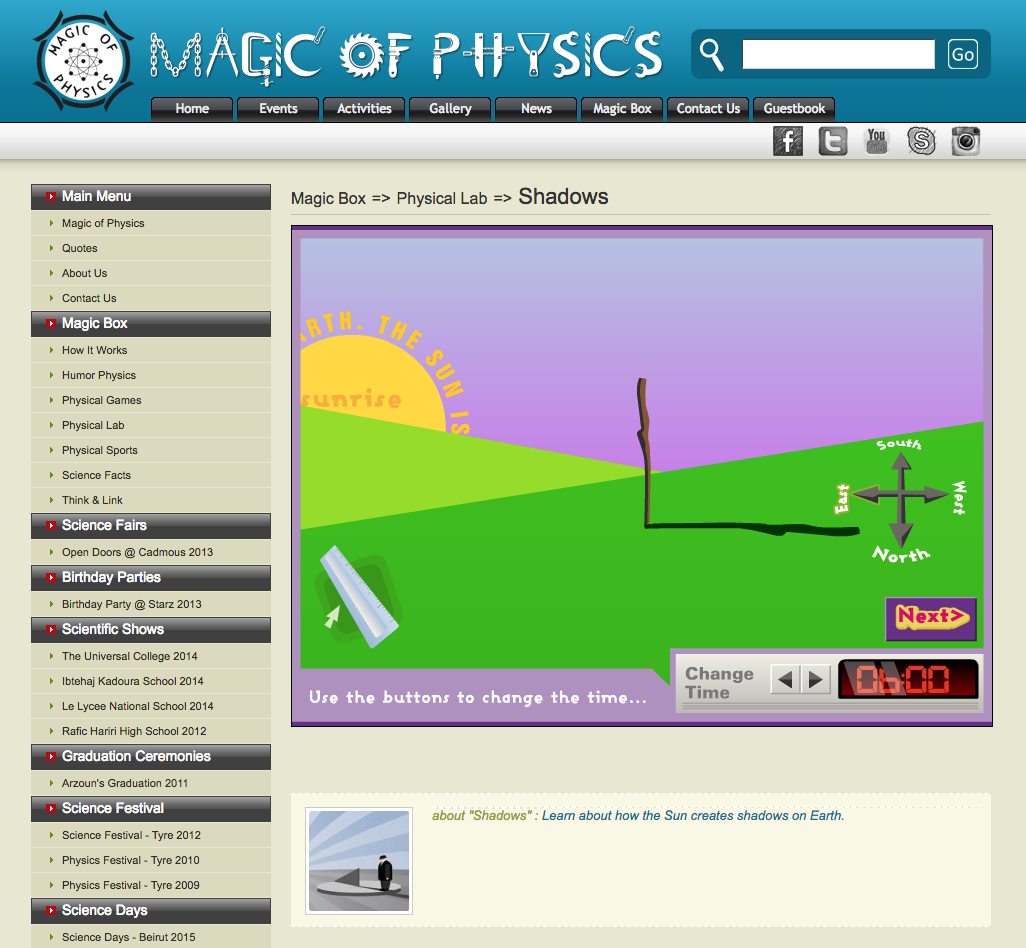Image resolution: width=1026 pixels, height=948 pixels.
Task: Toggle the Scientific Shows sidebar header
Action: coord(151,630)
